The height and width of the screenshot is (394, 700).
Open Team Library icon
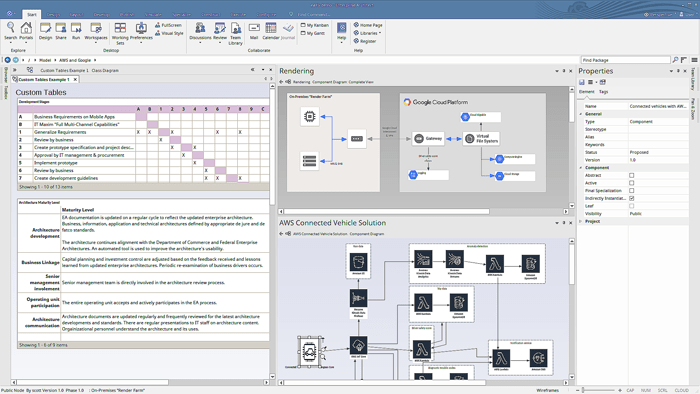coord(236,28)
